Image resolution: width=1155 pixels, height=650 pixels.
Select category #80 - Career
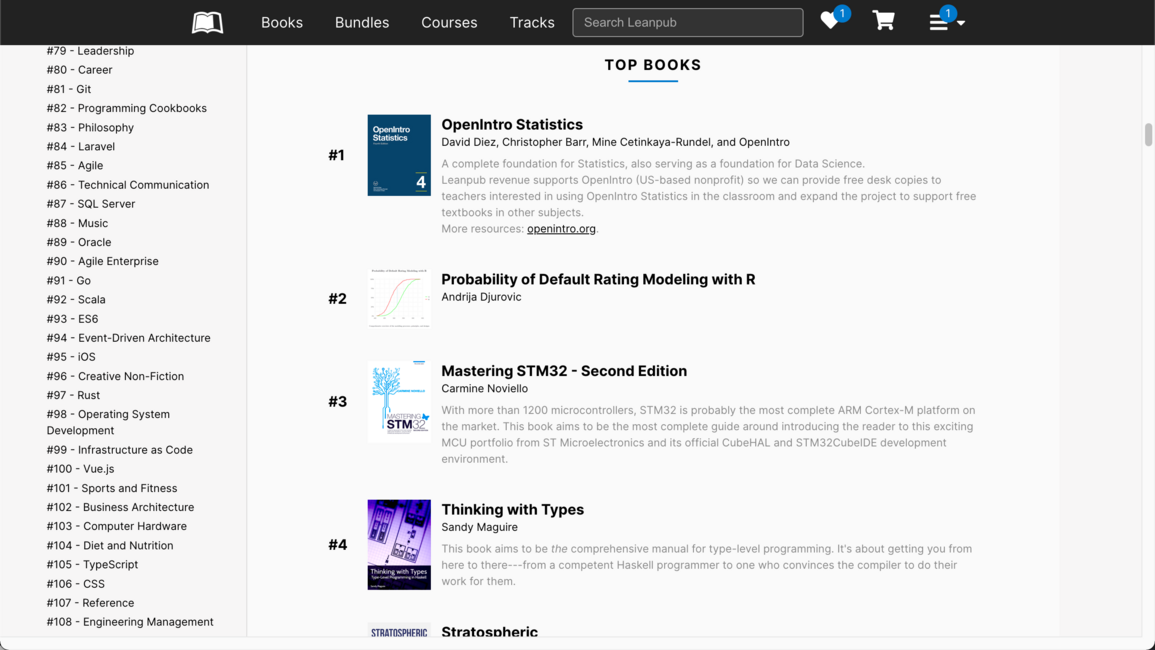coord(80,70)
